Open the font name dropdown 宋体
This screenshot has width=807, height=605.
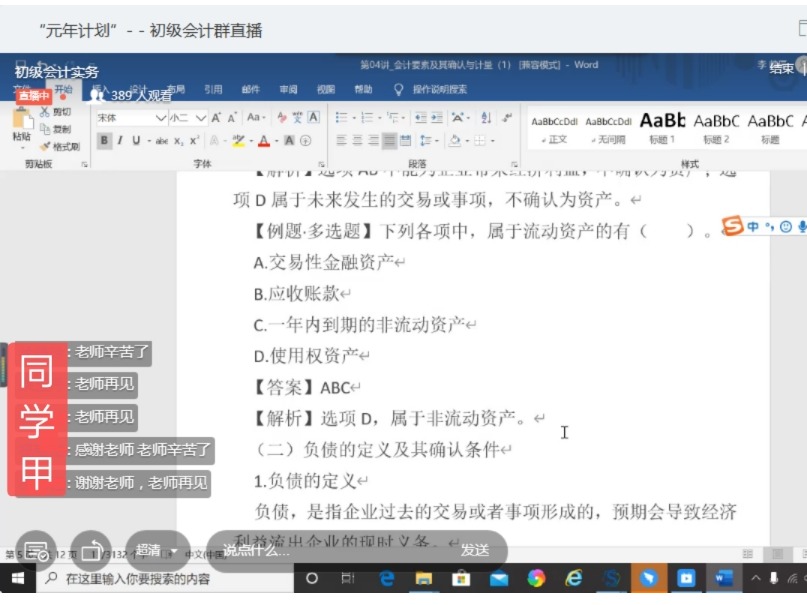pos(131,117)
